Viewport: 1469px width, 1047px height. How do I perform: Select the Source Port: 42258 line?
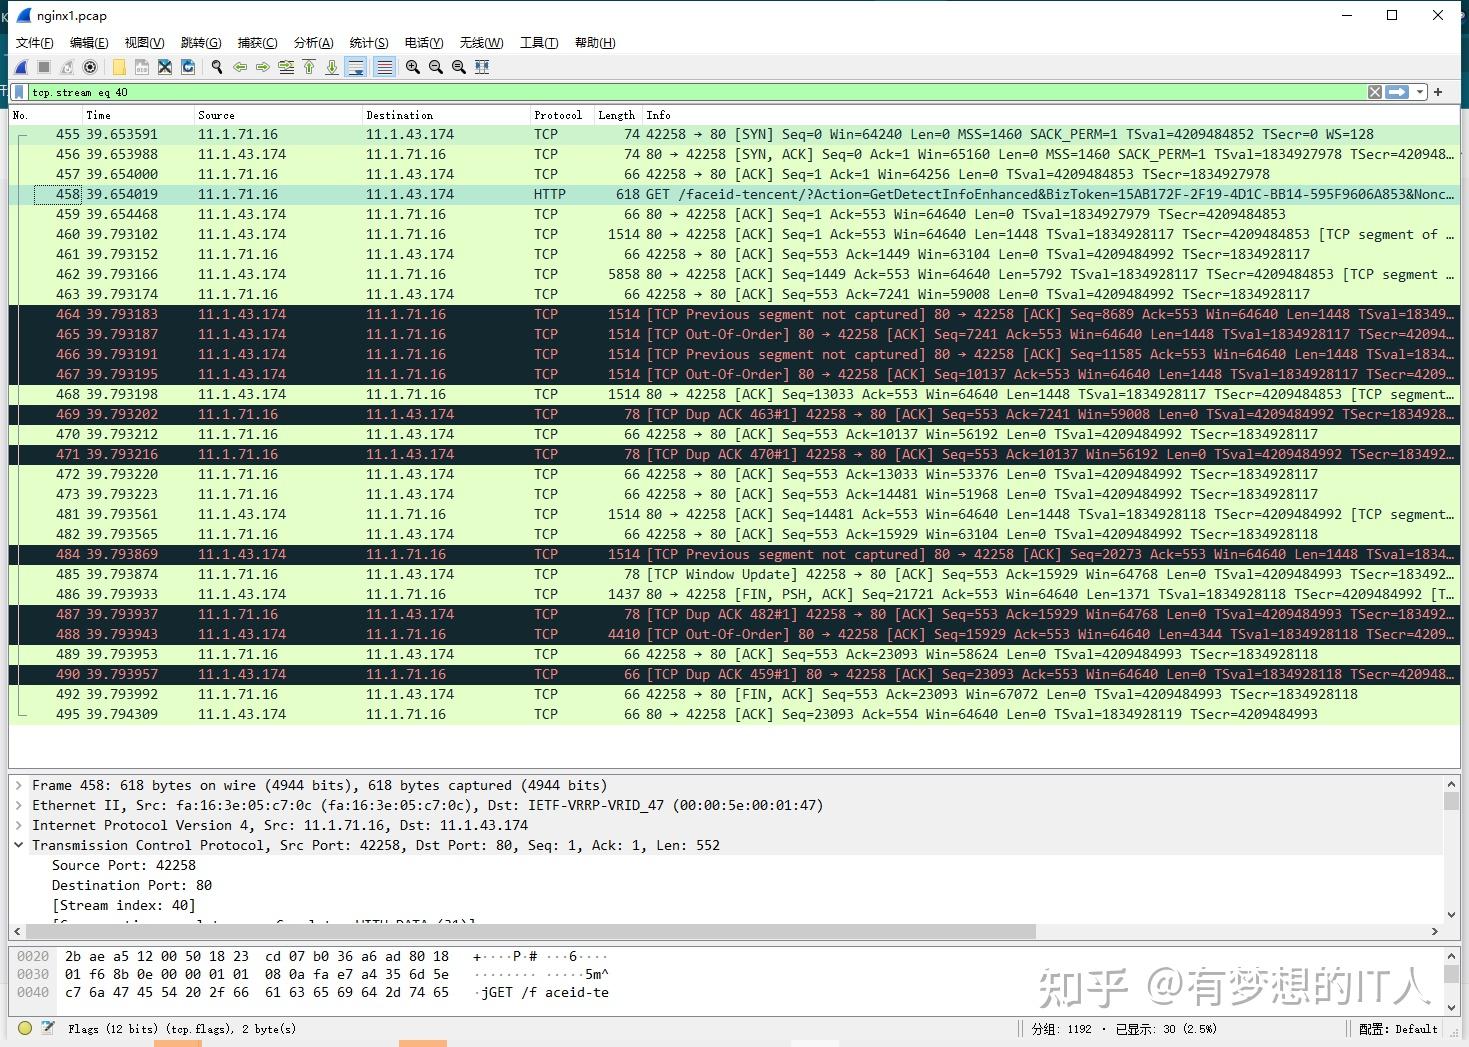click(124, 865)
